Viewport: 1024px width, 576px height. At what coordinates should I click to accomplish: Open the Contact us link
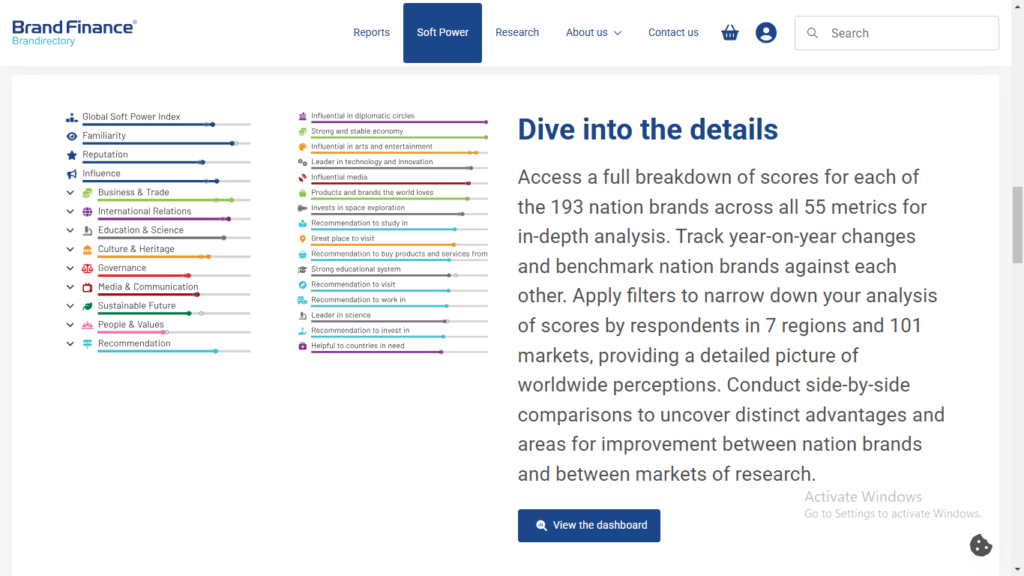coord(673,33)
